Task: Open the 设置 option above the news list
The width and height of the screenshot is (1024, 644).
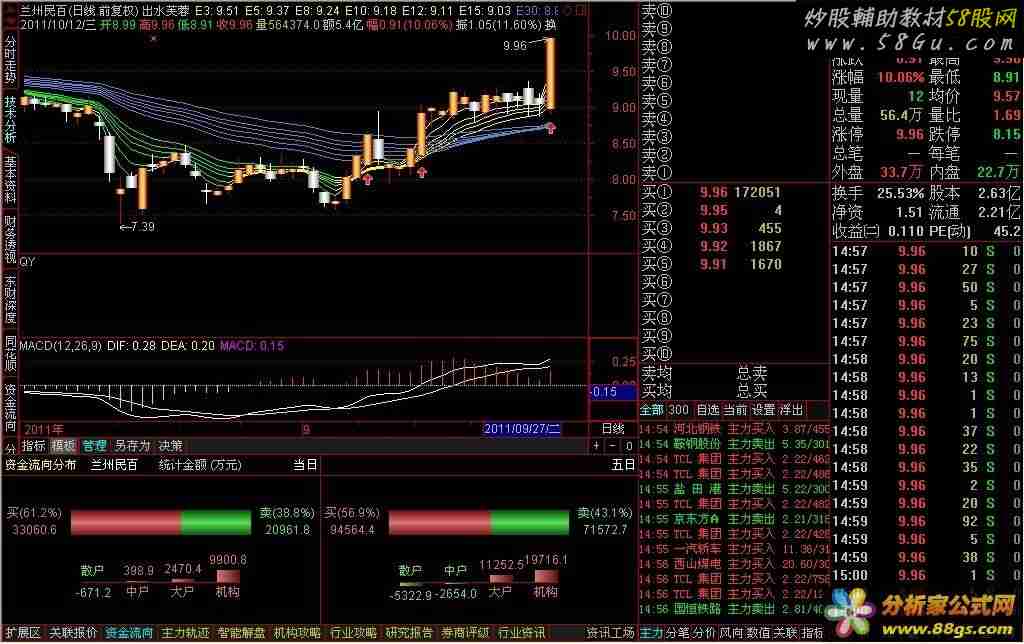Action: pyautogui.click(x=763, y=410)
